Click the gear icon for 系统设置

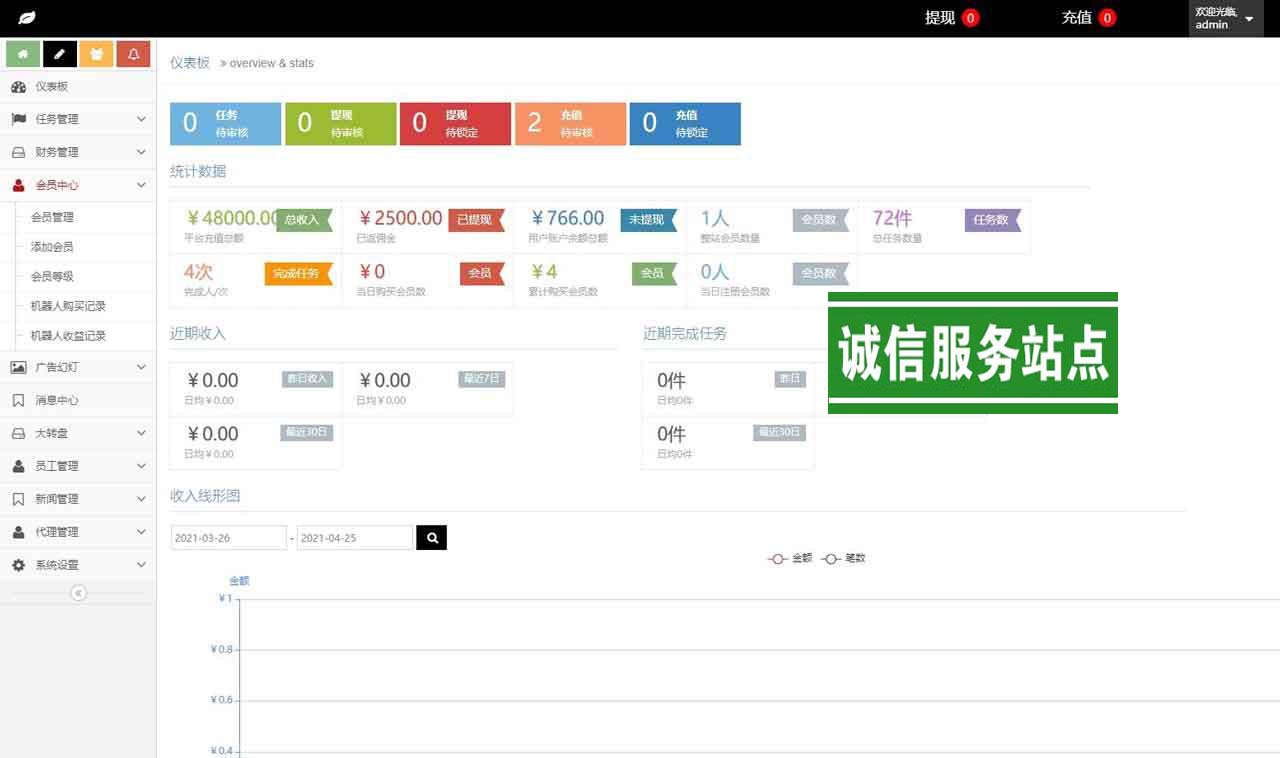tap(18, 565)
